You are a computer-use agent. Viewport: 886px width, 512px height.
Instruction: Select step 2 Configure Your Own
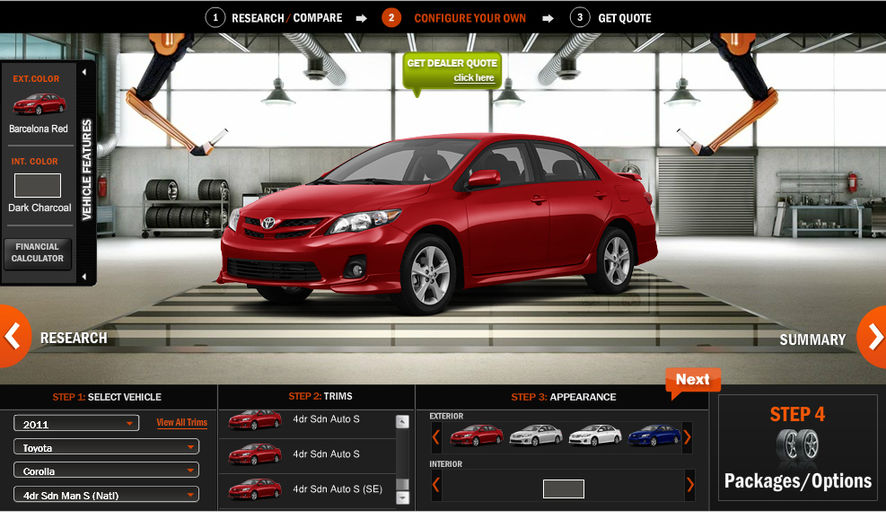coord(454,18)
